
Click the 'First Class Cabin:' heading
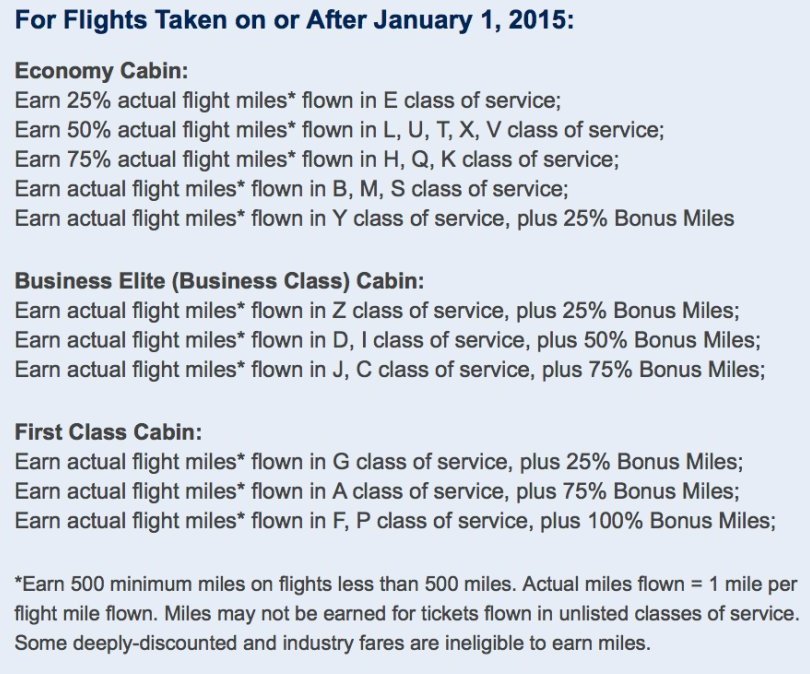pos(108,432)
